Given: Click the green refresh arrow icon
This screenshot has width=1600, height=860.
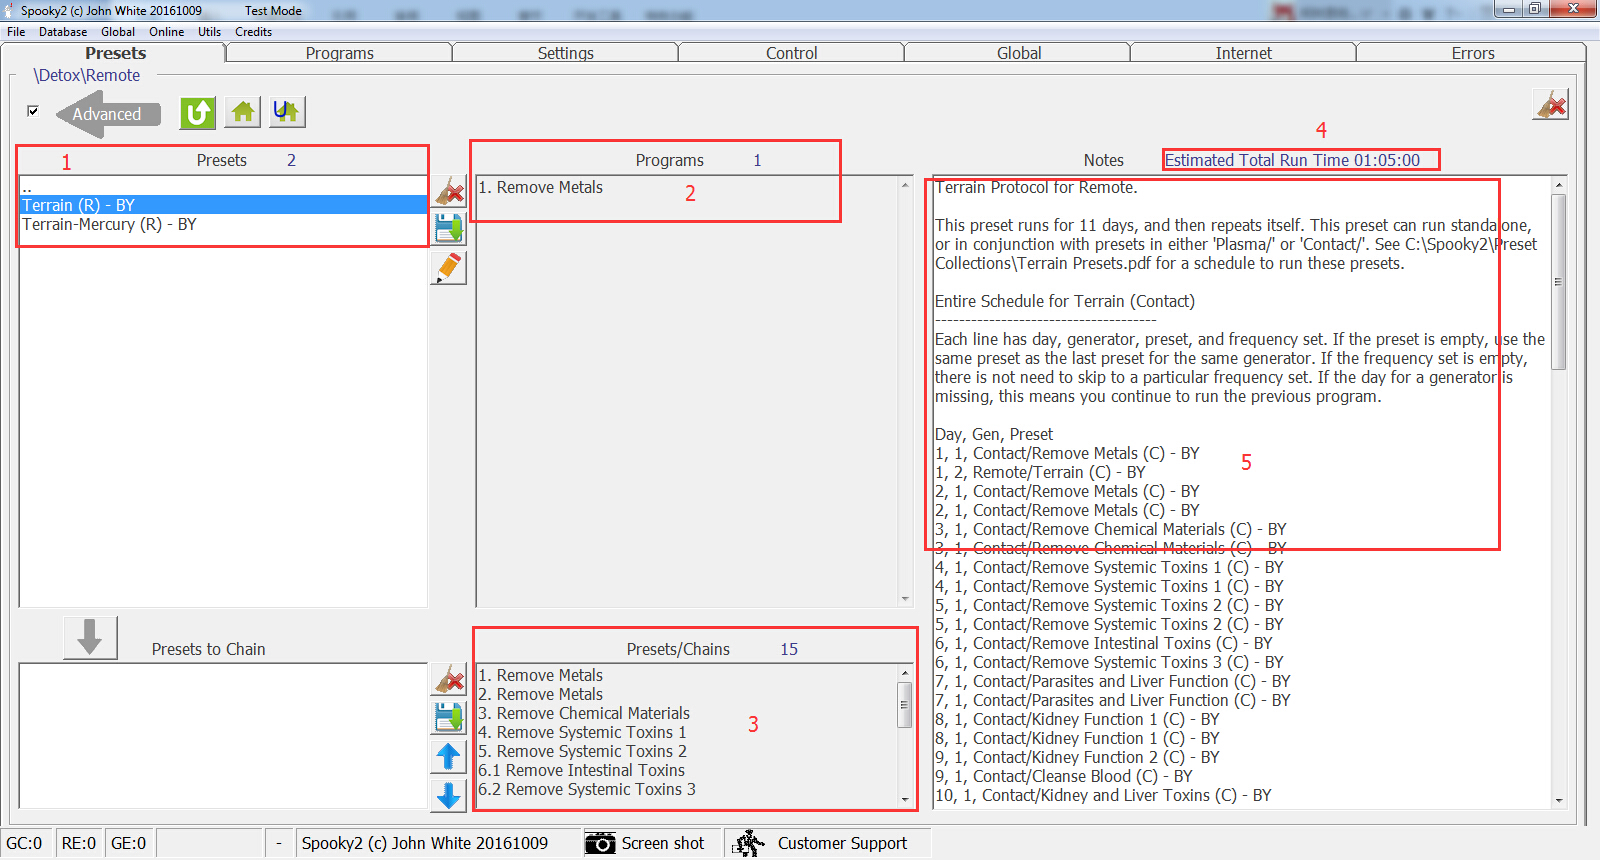Looking at the screenshot, I should pyautogui.click(x=198, y=112).
